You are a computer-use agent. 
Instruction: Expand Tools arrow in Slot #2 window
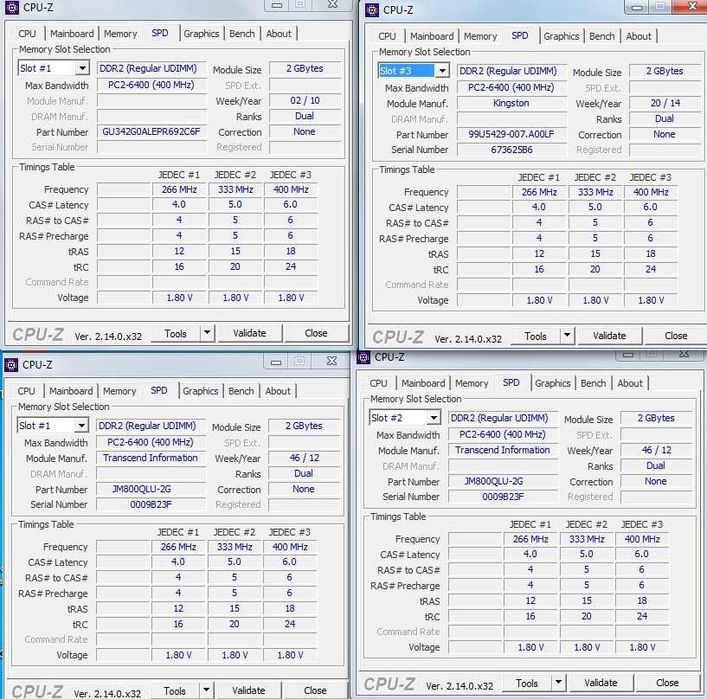coord(559,682)
